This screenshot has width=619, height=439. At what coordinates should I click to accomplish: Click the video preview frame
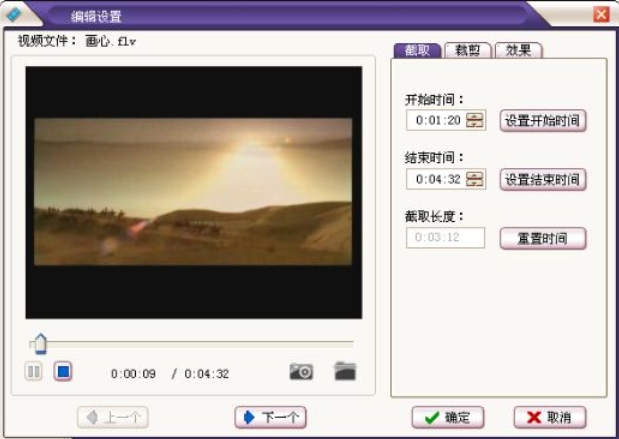point(193,192)
